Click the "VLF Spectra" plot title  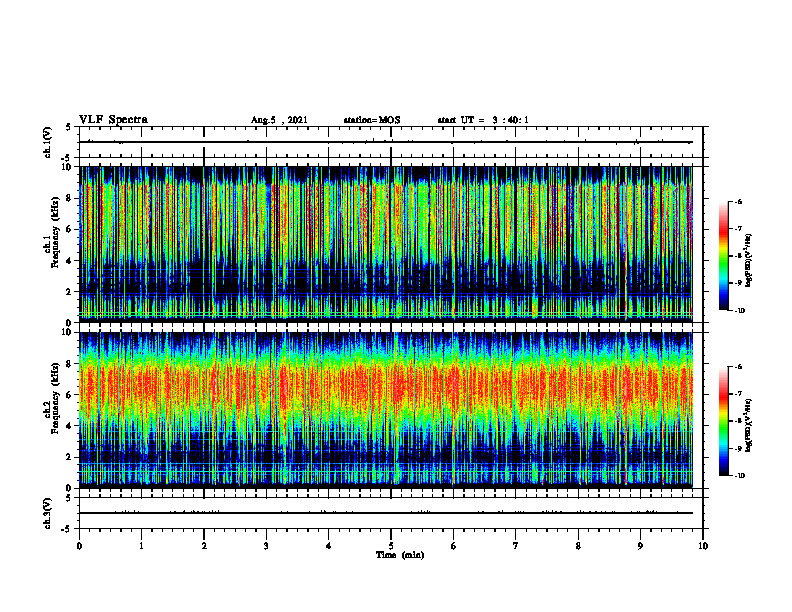tap(113, 120)
